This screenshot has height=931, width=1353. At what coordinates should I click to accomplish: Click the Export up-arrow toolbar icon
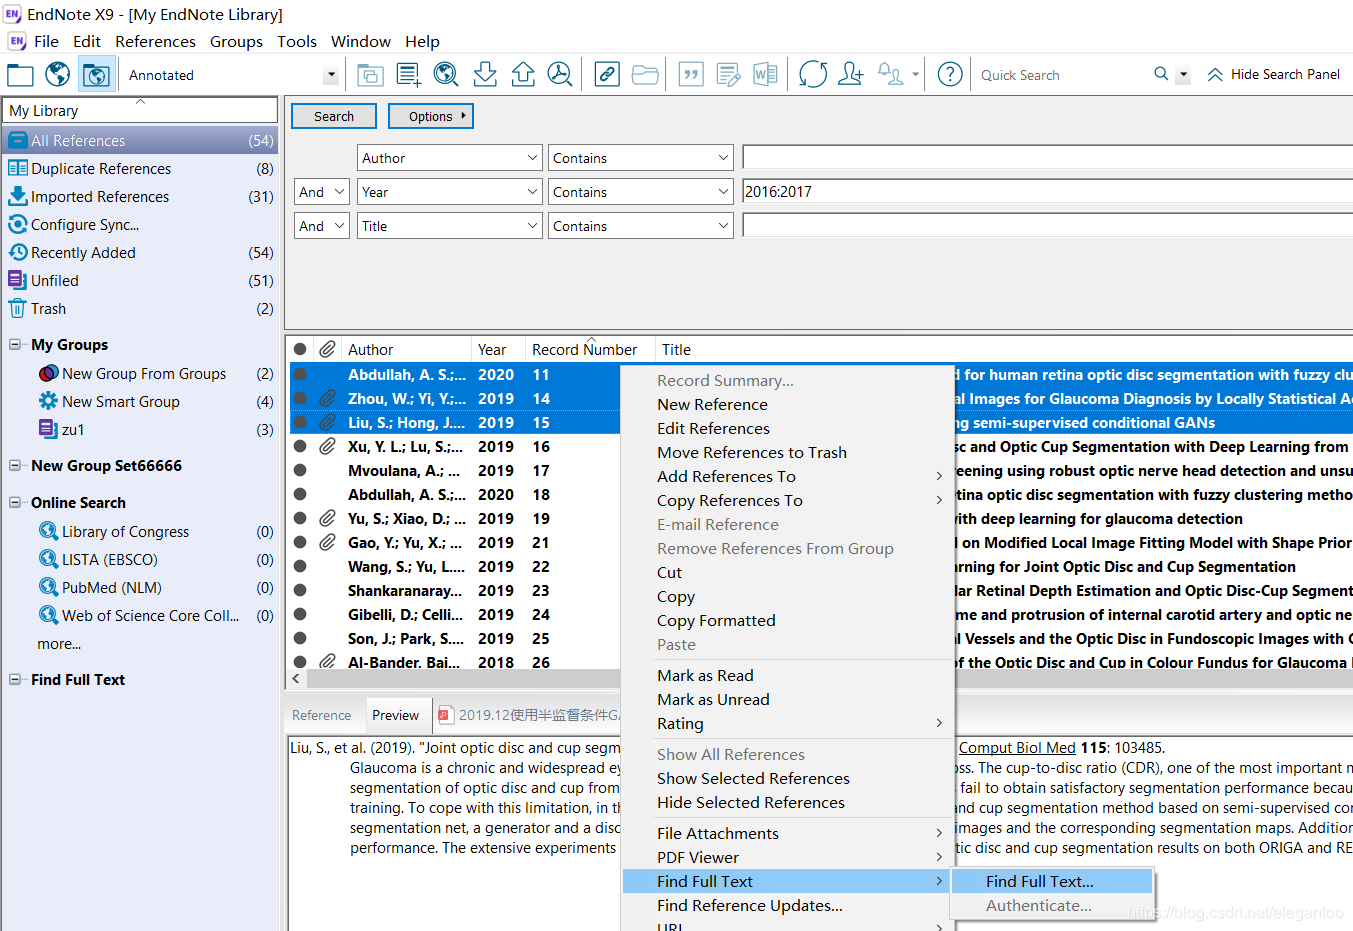(523, 74)
